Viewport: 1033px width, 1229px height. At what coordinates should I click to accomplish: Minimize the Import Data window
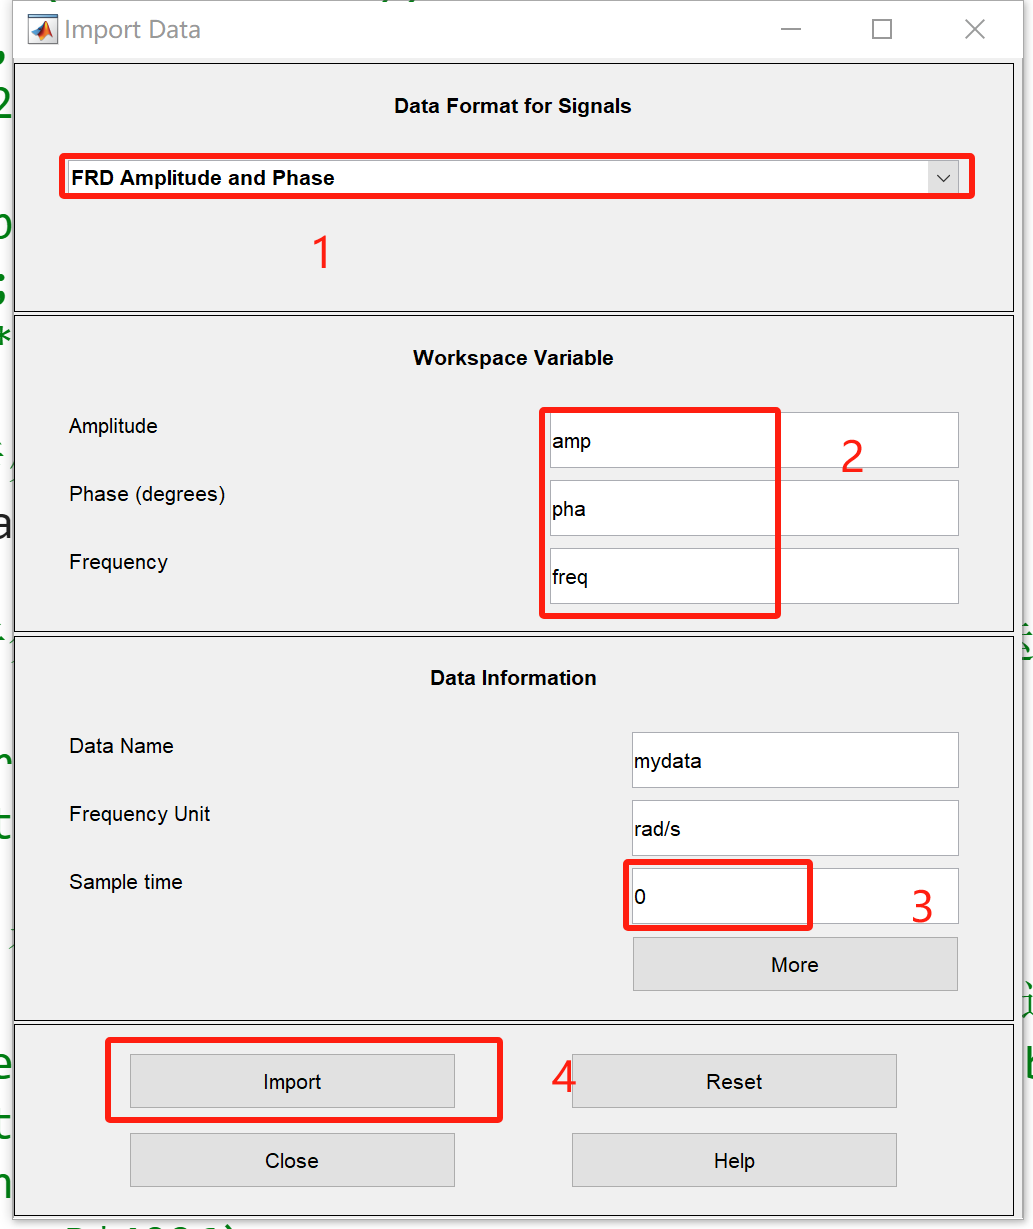coord(790,30)
